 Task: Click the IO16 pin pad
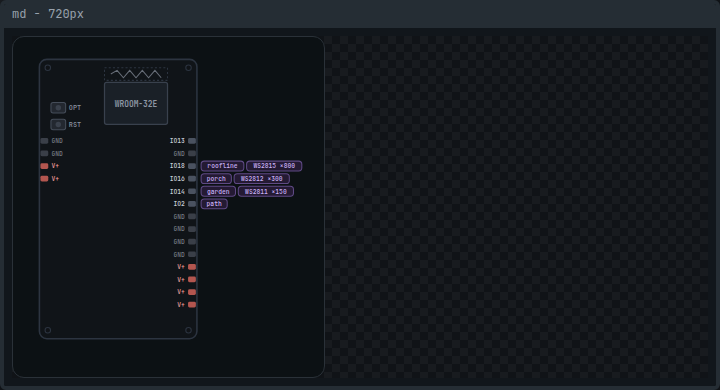pyautogui.click(x=192, y=179)
